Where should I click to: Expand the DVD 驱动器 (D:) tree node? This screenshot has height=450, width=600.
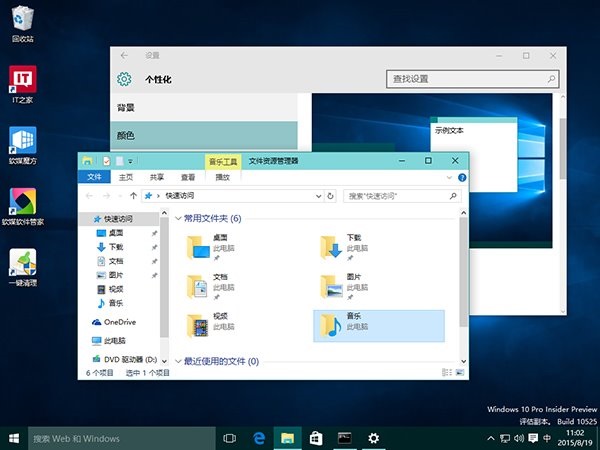point(84,359)
